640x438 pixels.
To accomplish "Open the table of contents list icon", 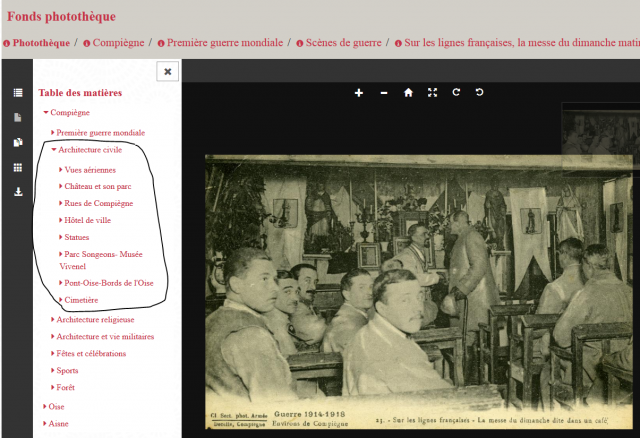I will pyautogui.click(x=18, y=93).
